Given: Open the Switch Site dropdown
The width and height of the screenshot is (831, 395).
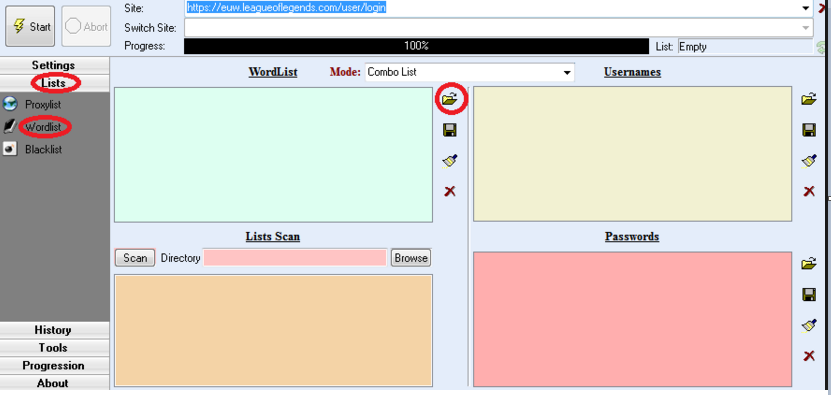Looking at the screenshot, I should [806, 28].
